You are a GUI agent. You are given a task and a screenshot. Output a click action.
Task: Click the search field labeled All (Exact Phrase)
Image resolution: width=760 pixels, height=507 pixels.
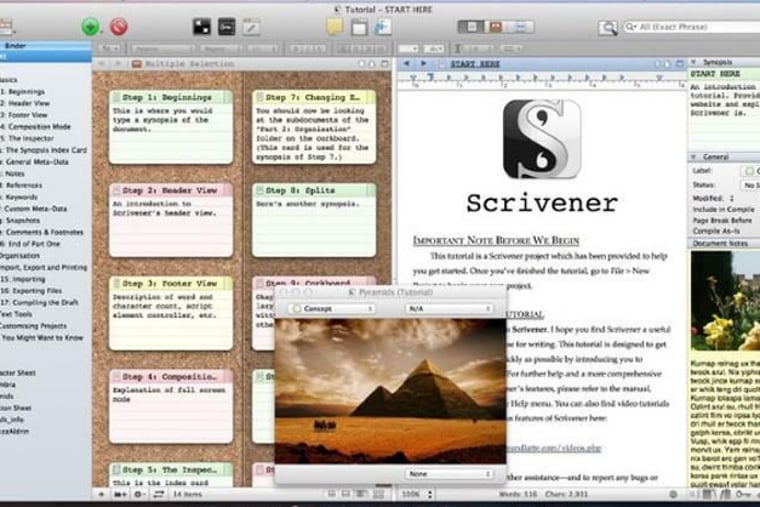(x=690, y=28)
